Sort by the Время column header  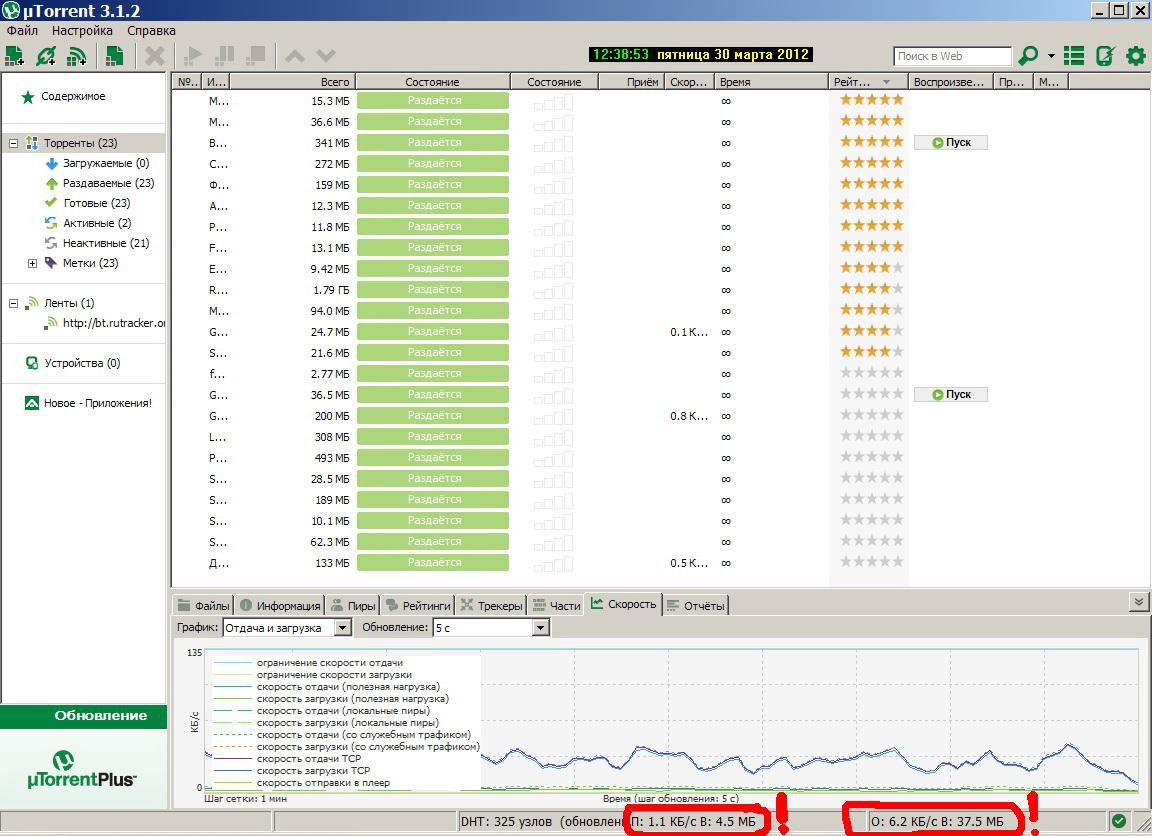tap(771, 82)
